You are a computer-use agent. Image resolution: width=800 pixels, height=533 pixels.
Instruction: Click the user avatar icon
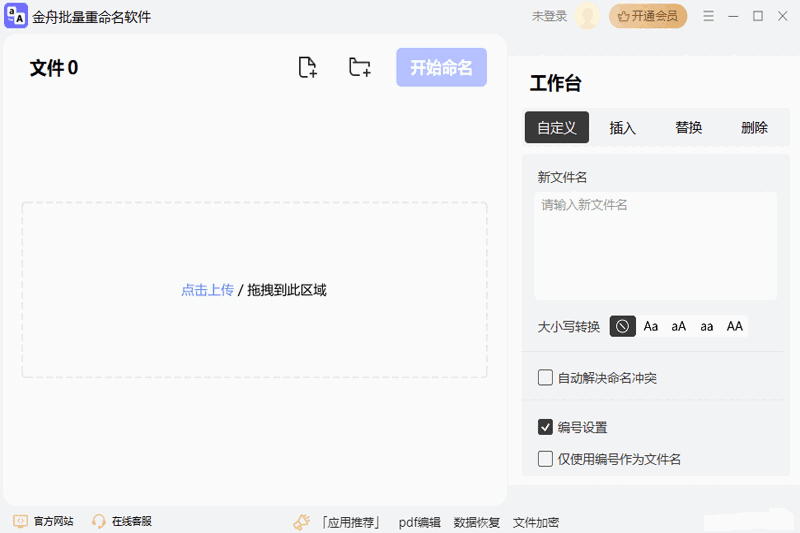tap(587, 16)
